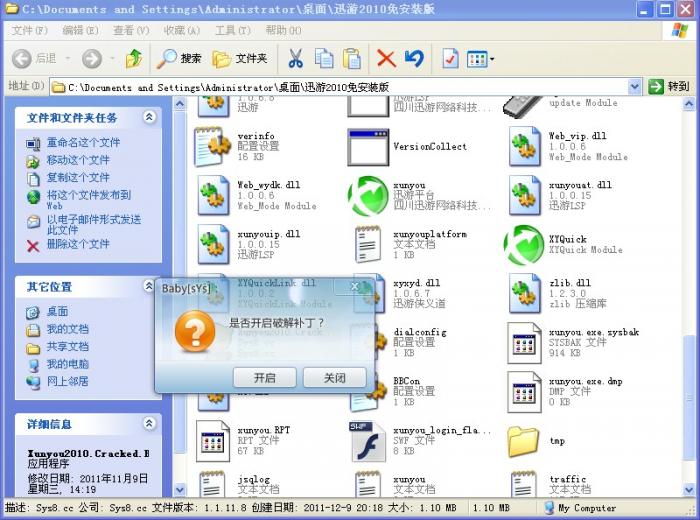Select the Web_wydk.dll file icon
This screenshot has height=520, width=700.
coord(212,196)
